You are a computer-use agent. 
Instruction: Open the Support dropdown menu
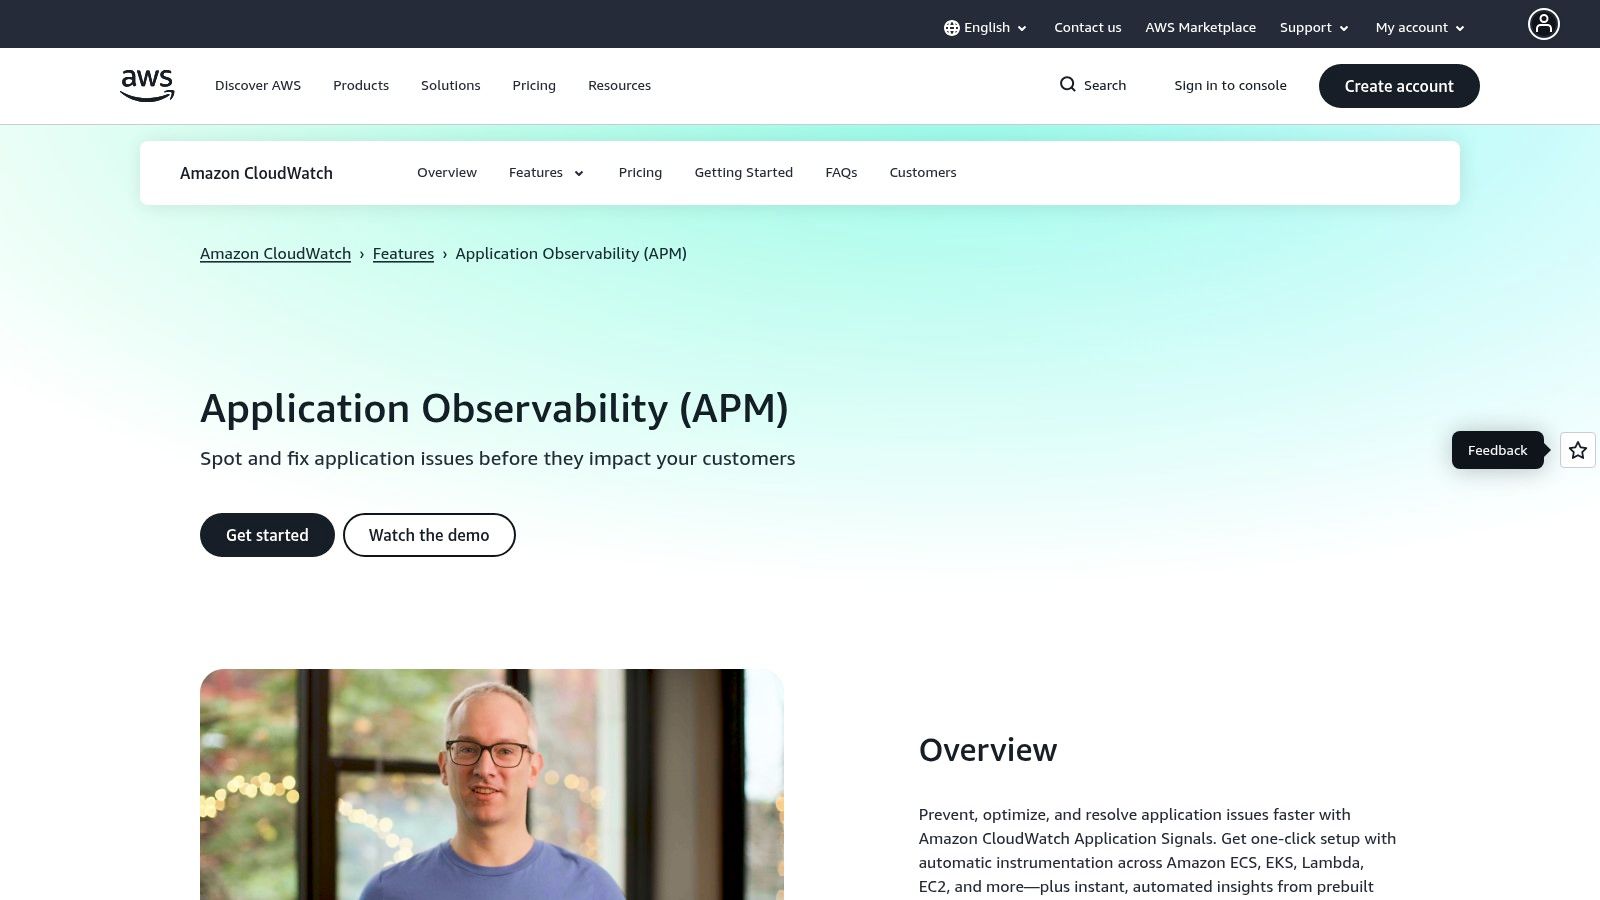click(x=1313, y=28)
